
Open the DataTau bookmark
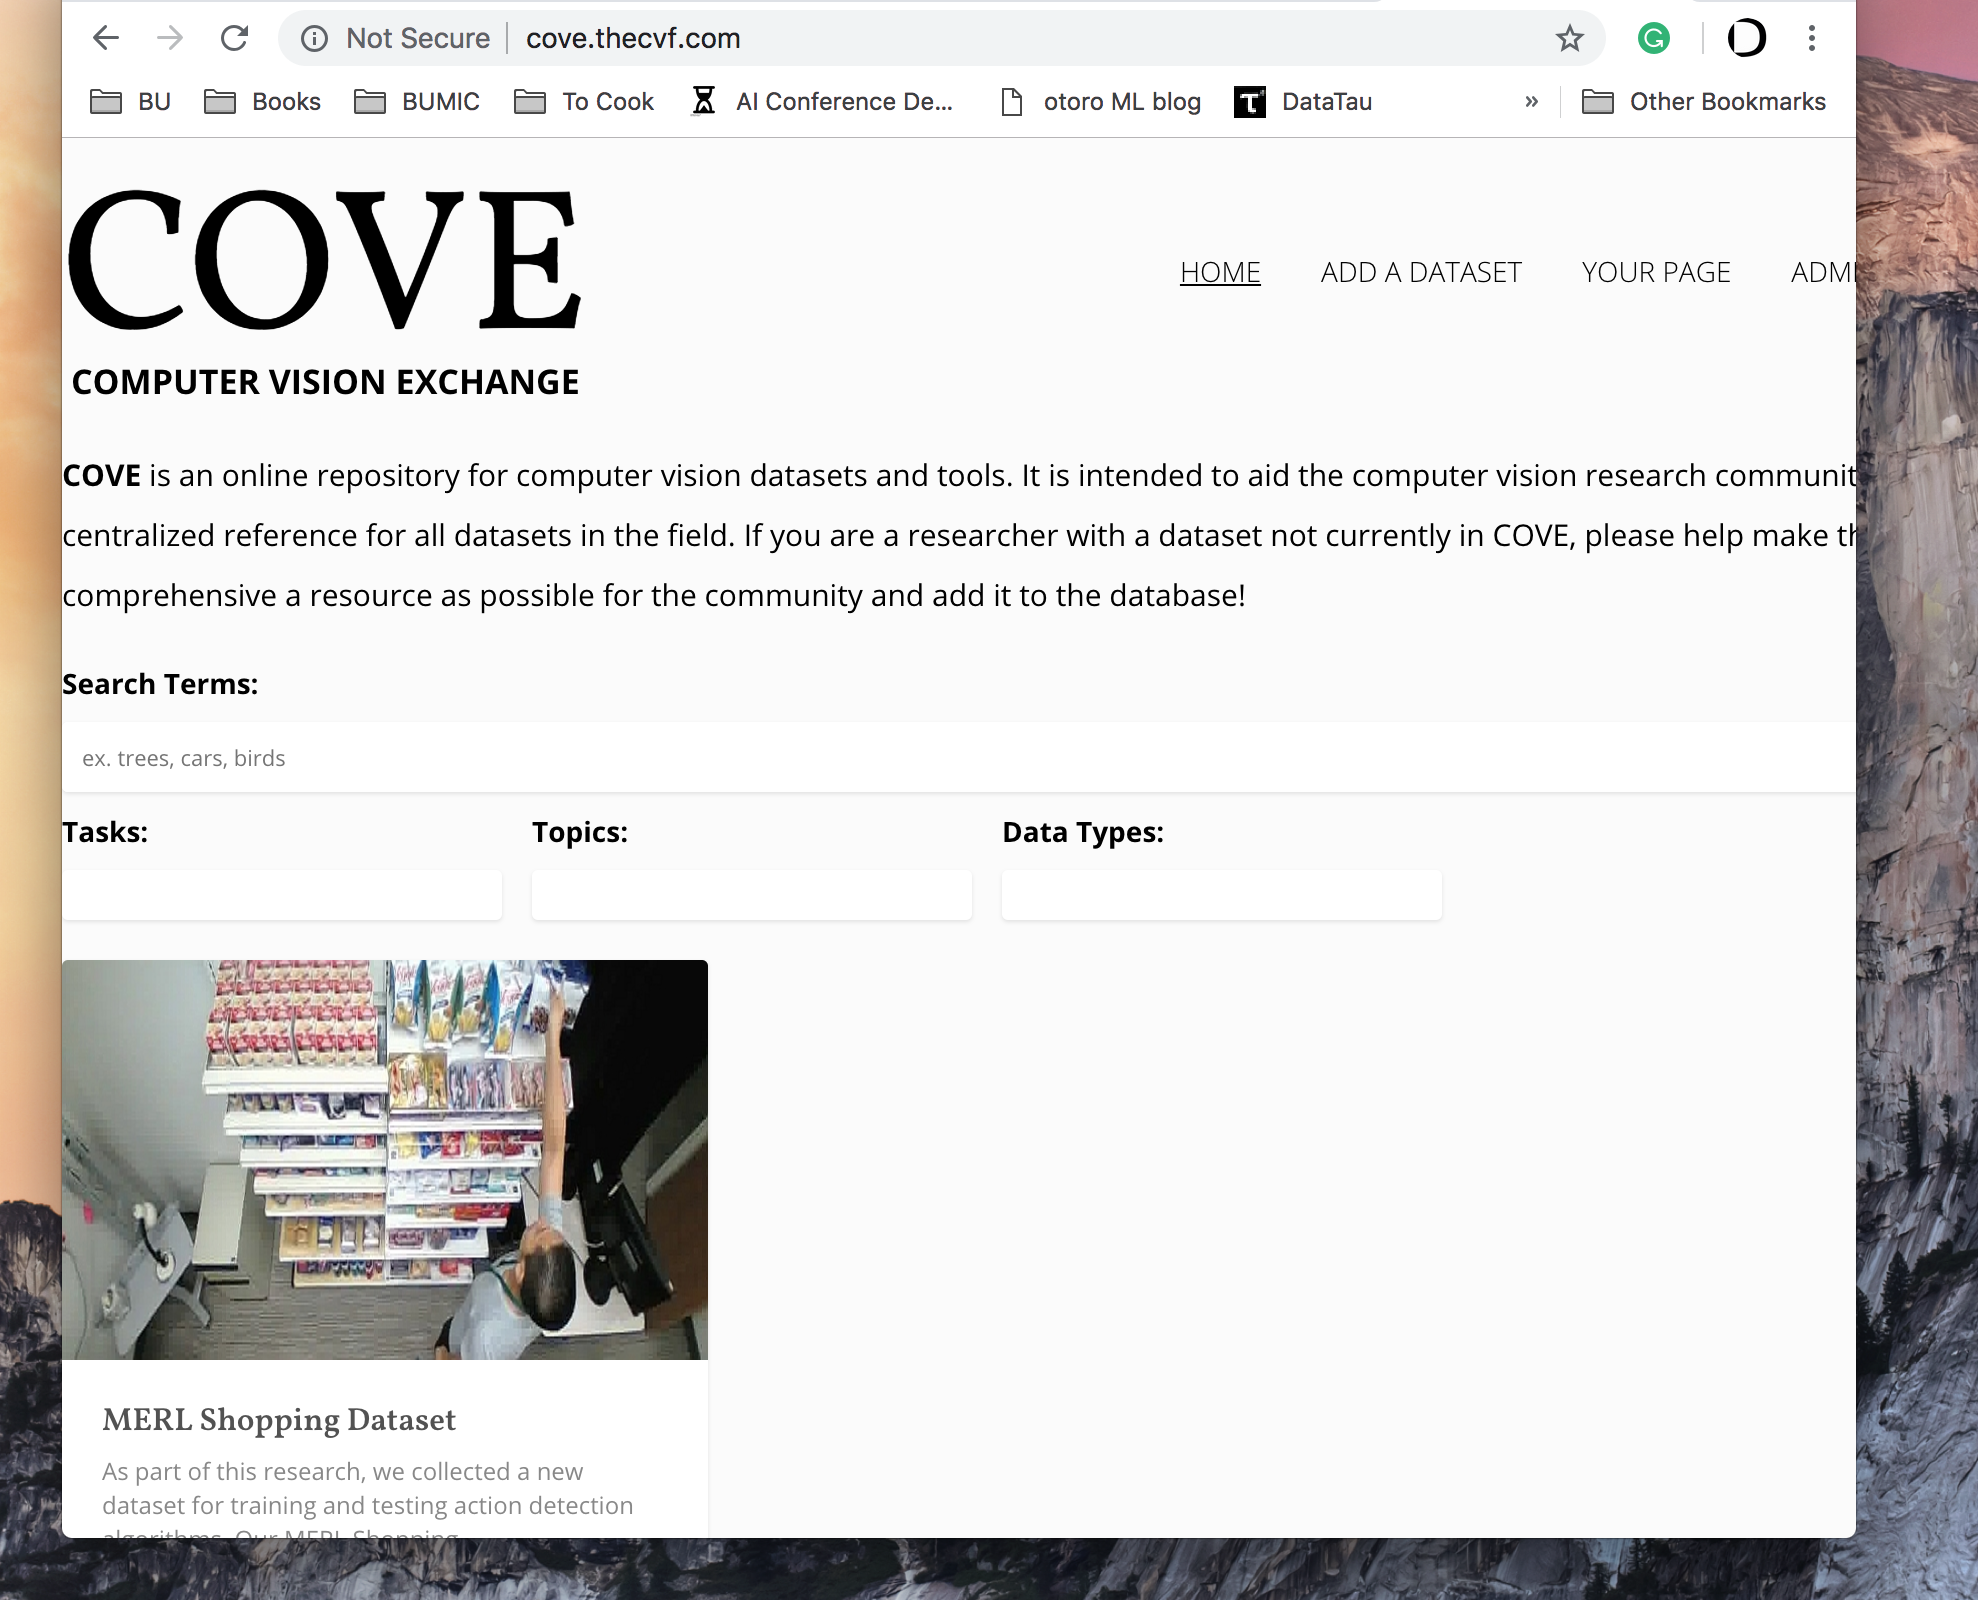1304,101
